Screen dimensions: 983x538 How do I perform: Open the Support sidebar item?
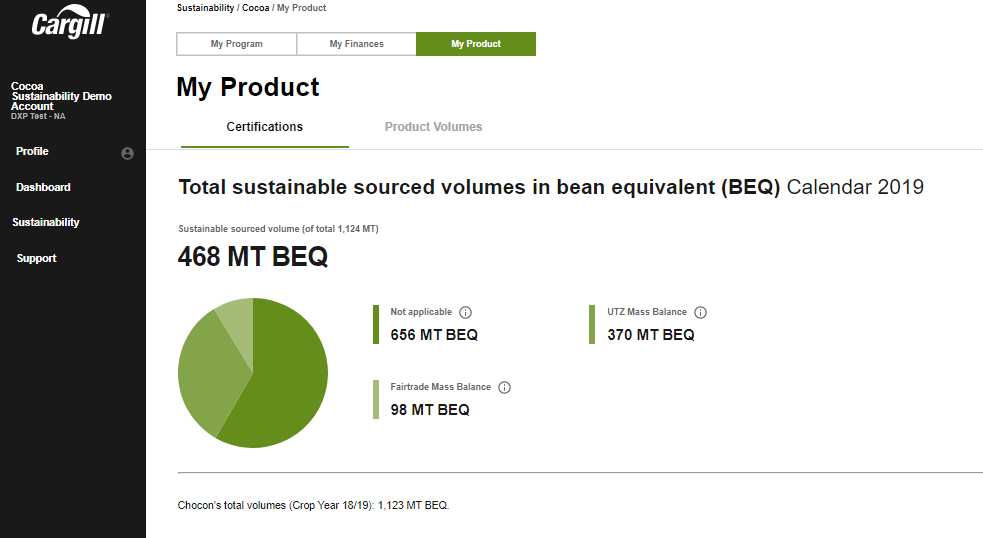click(36, 258)
